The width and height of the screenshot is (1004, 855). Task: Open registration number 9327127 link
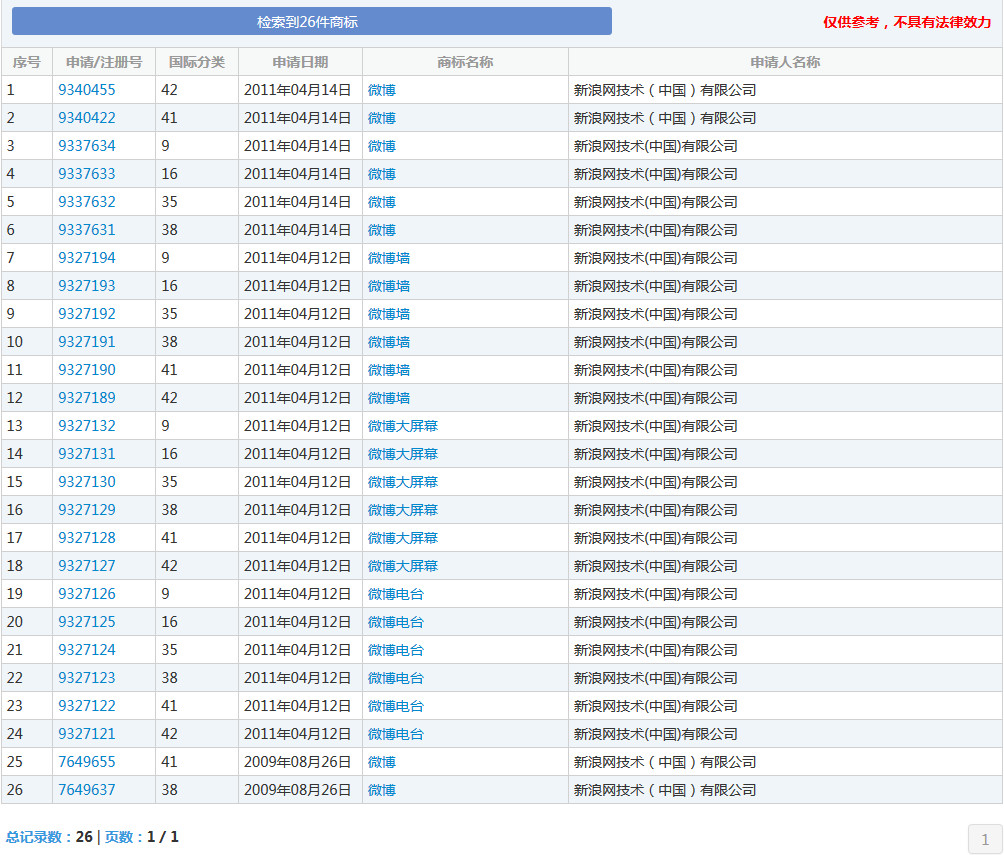[86, 566]
